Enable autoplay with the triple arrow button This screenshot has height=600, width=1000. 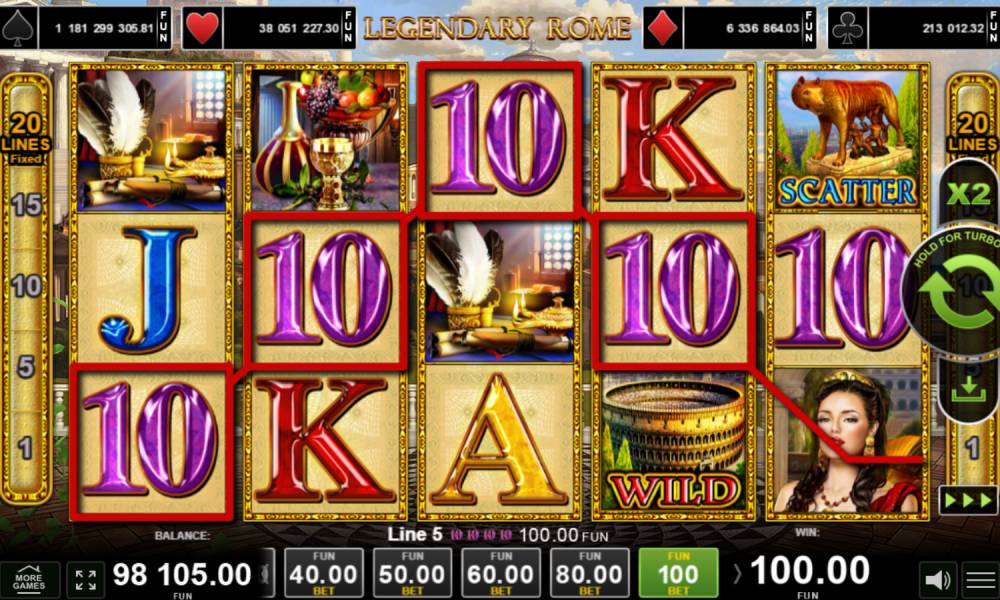point(969,500)
